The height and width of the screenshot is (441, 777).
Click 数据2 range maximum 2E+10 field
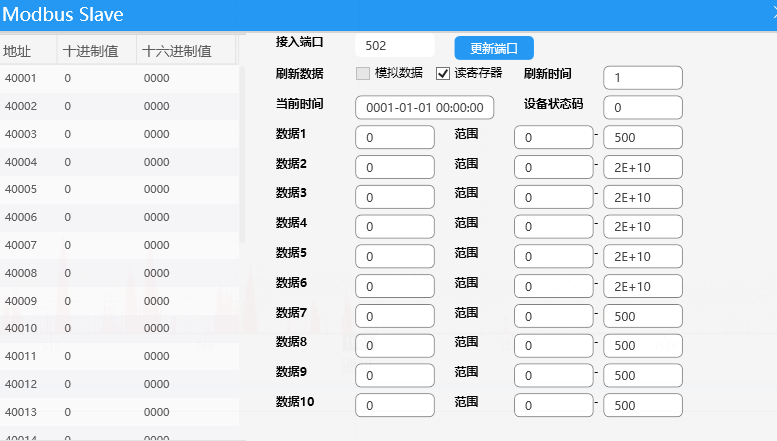(643, 167)
